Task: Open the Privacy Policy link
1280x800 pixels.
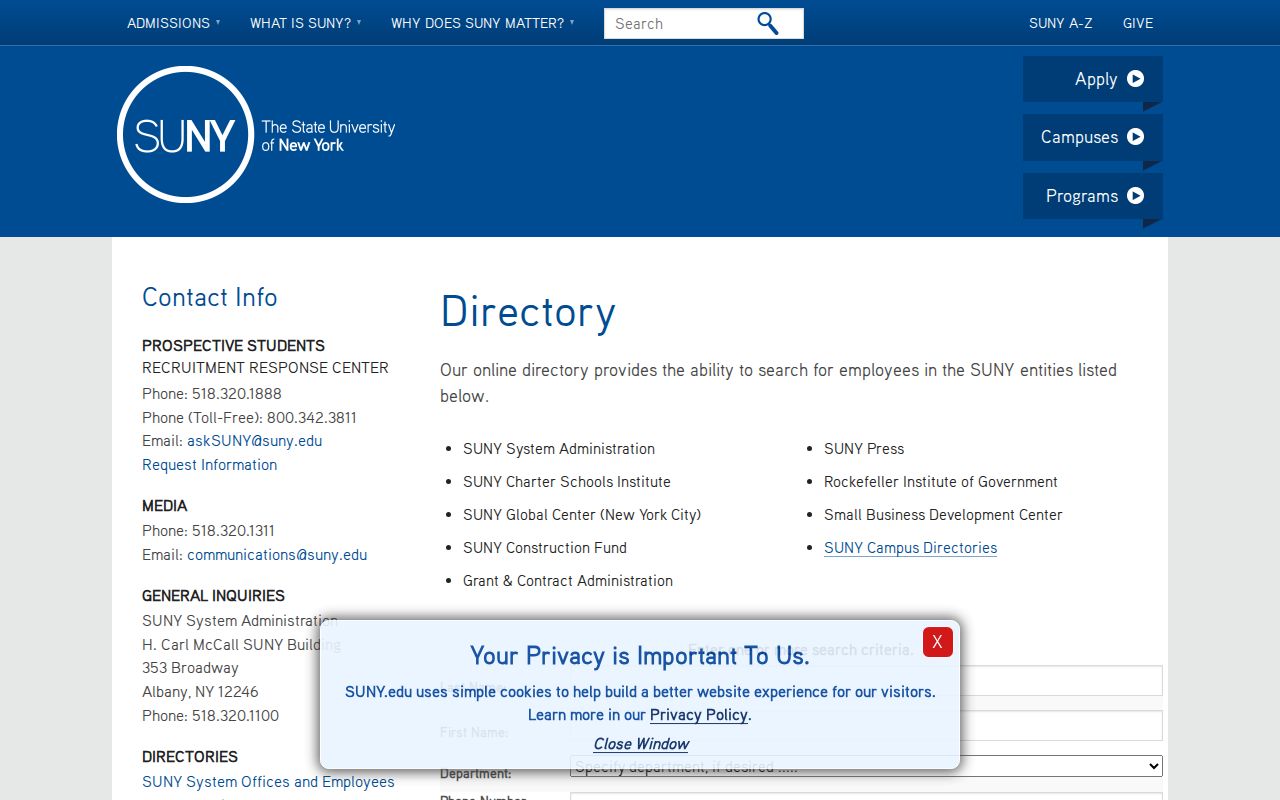Action: point(698,715)
